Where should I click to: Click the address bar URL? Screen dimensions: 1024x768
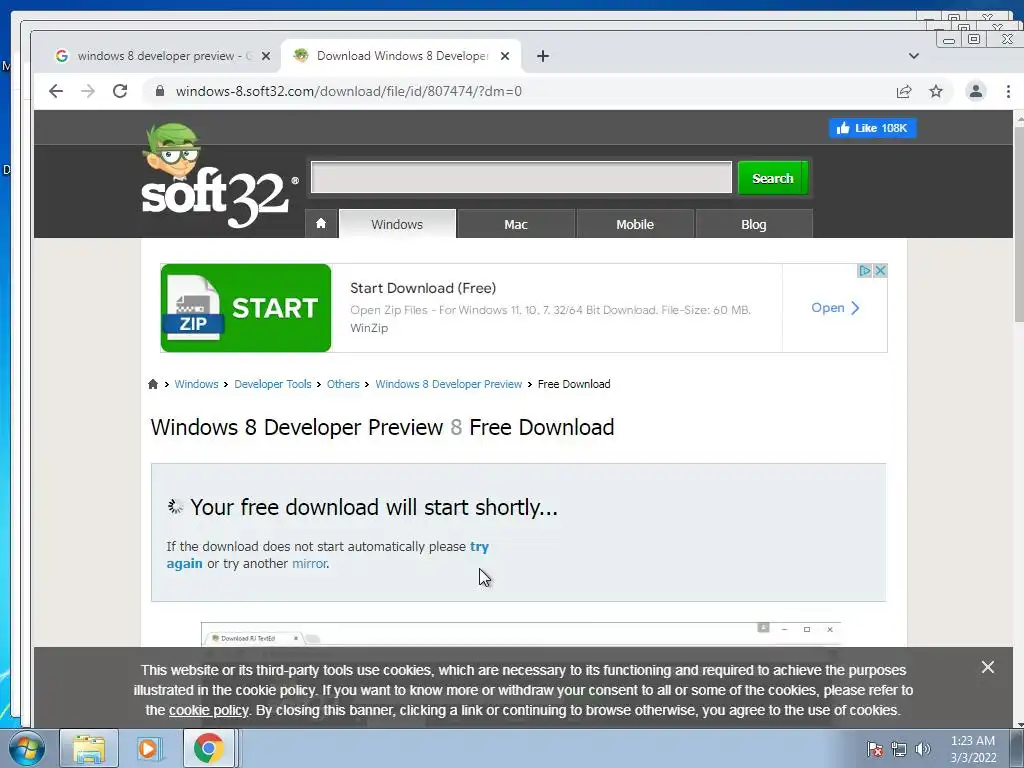(x=349, y=91)
